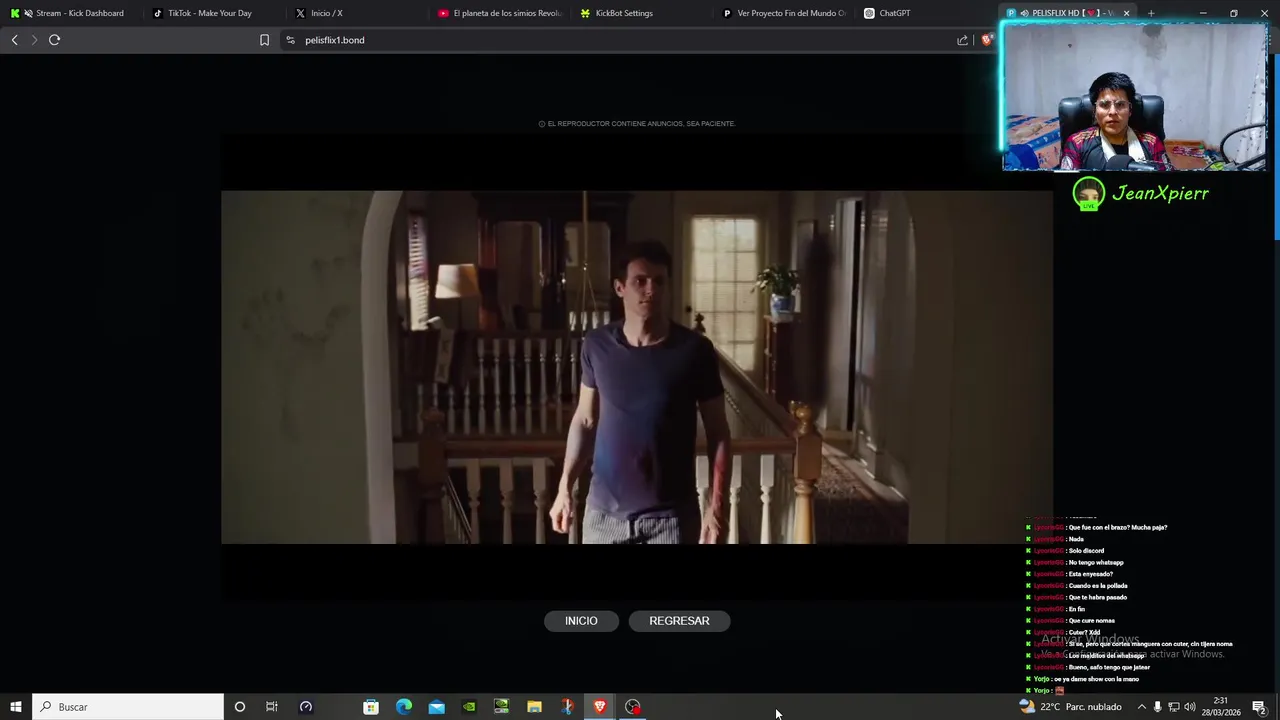Open the Windows Start menu
The height and width of the screenshot is (720, 1280).
[x=15, y=707]
